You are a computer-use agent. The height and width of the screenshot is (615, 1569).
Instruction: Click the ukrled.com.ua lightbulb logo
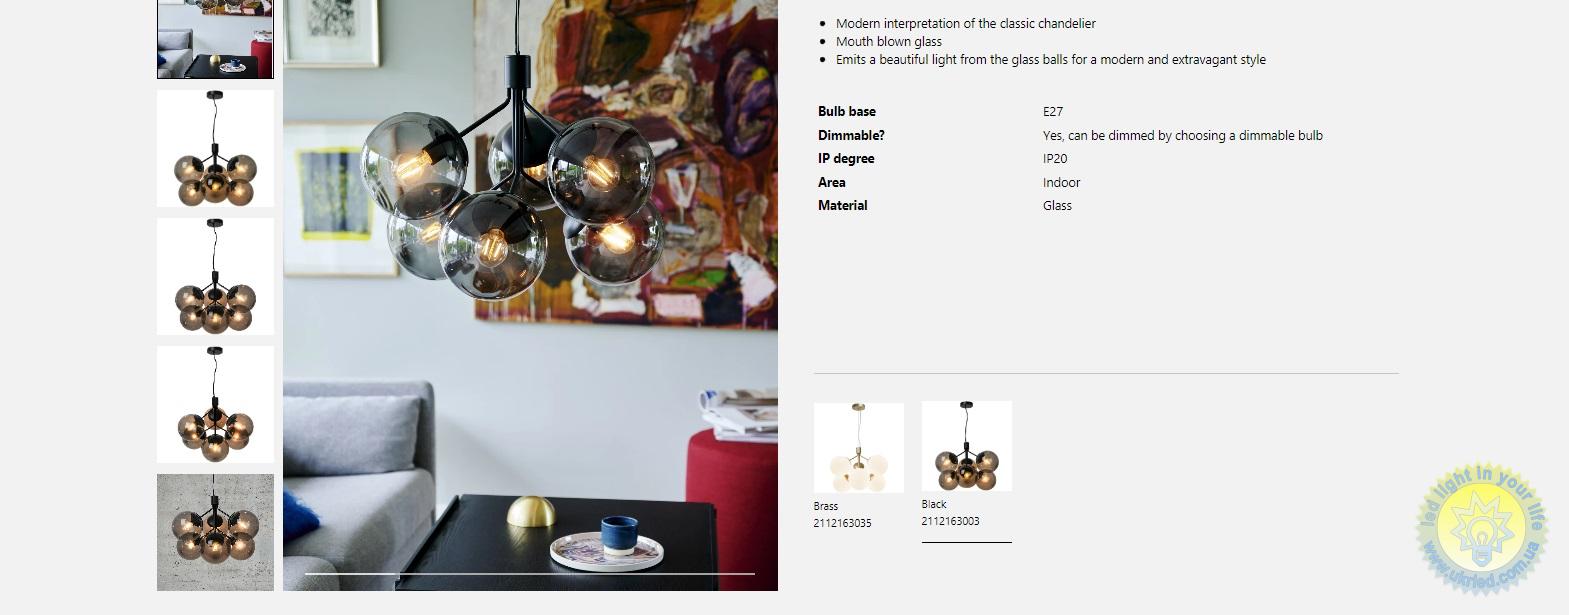pos(1482,529)
